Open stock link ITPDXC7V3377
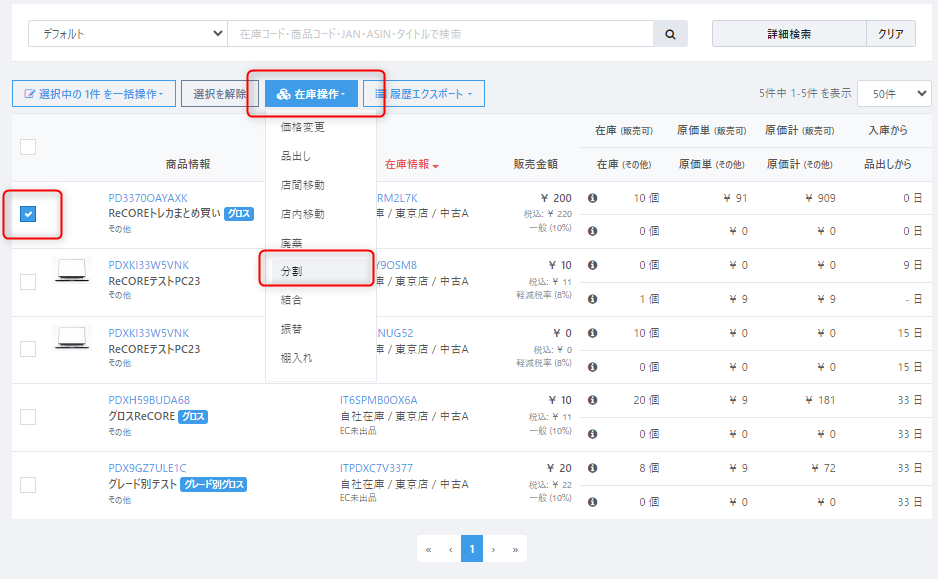The height and width of the screenshot is (579, 938). click(x=376, y=468)
